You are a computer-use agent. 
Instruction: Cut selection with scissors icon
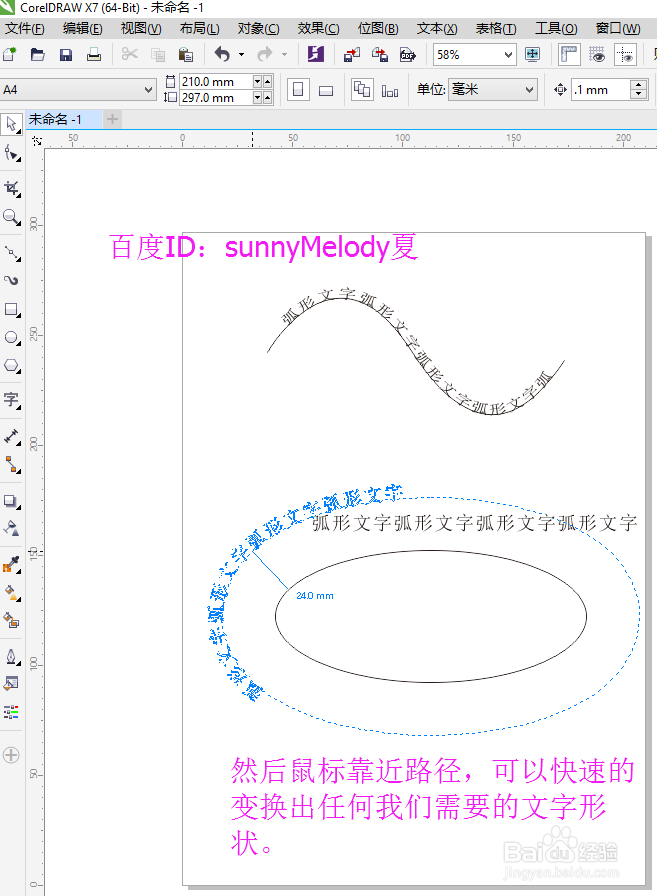point(130,55)
